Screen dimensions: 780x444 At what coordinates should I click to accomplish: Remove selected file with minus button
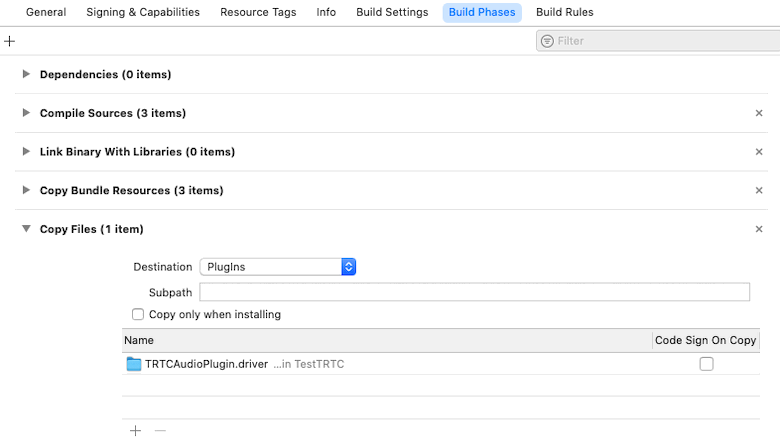[x=160, y=431]
